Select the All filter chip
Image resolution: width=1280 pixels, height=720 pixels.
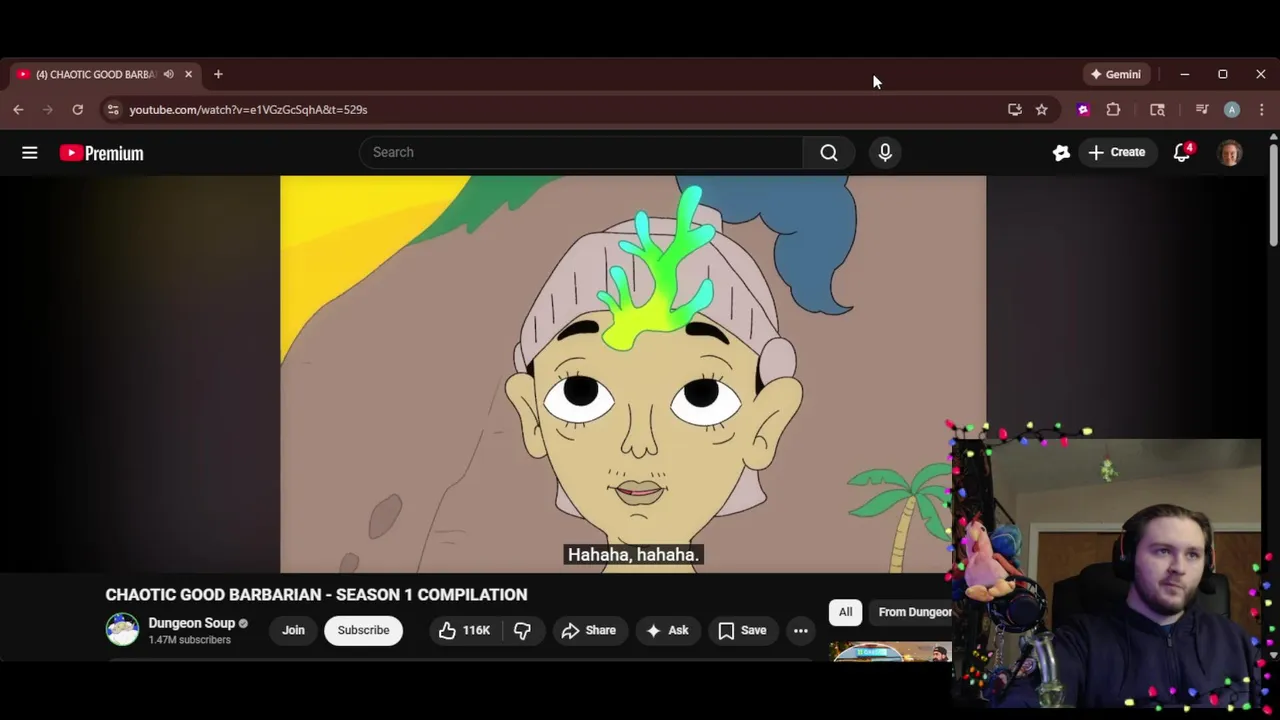[x=845, y=612]
